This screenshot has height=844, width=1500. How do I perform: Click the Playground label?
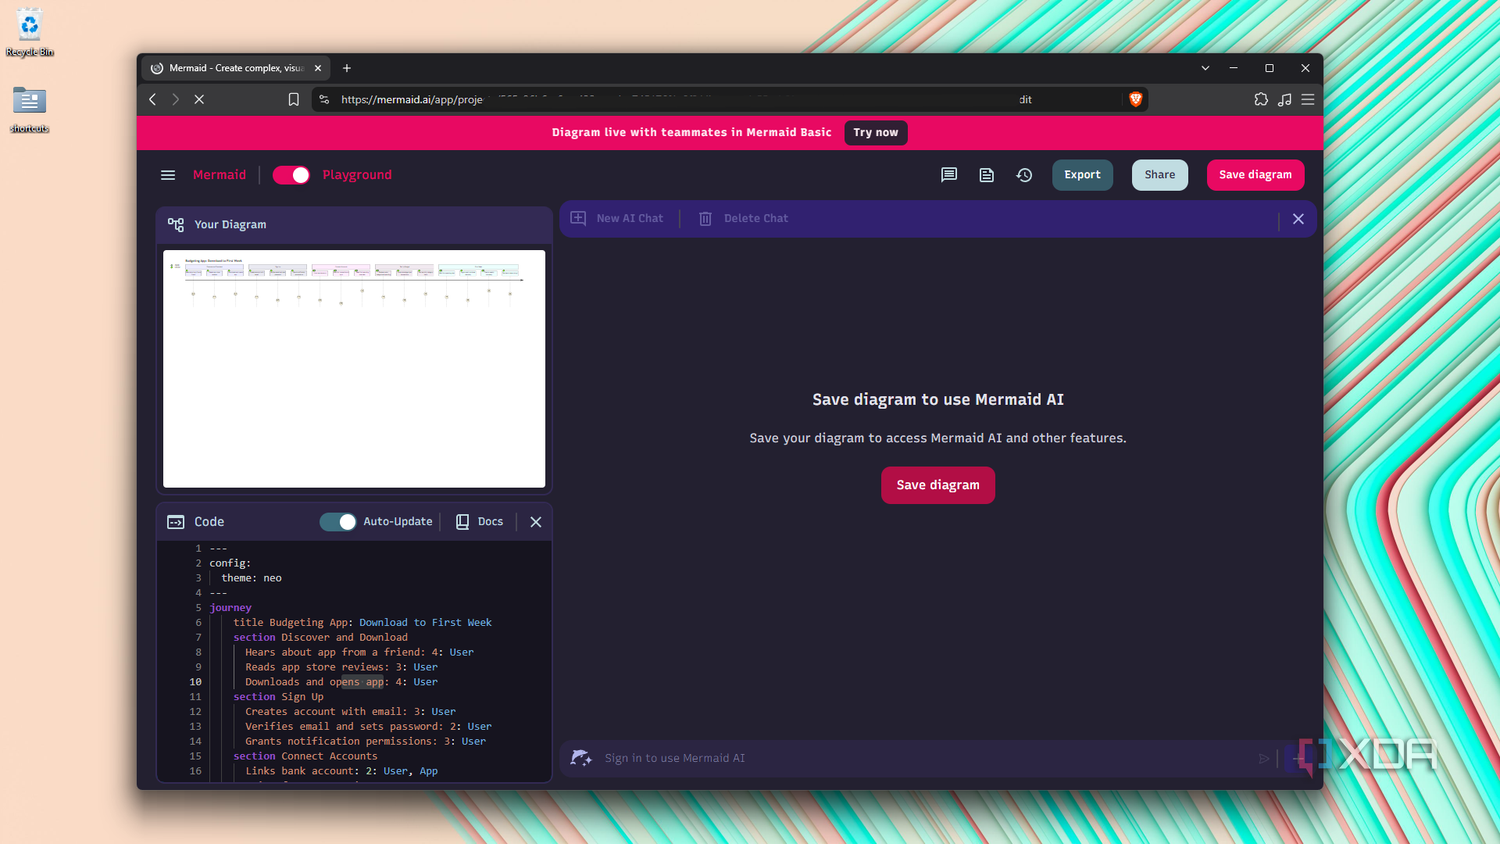coord(357,175)
